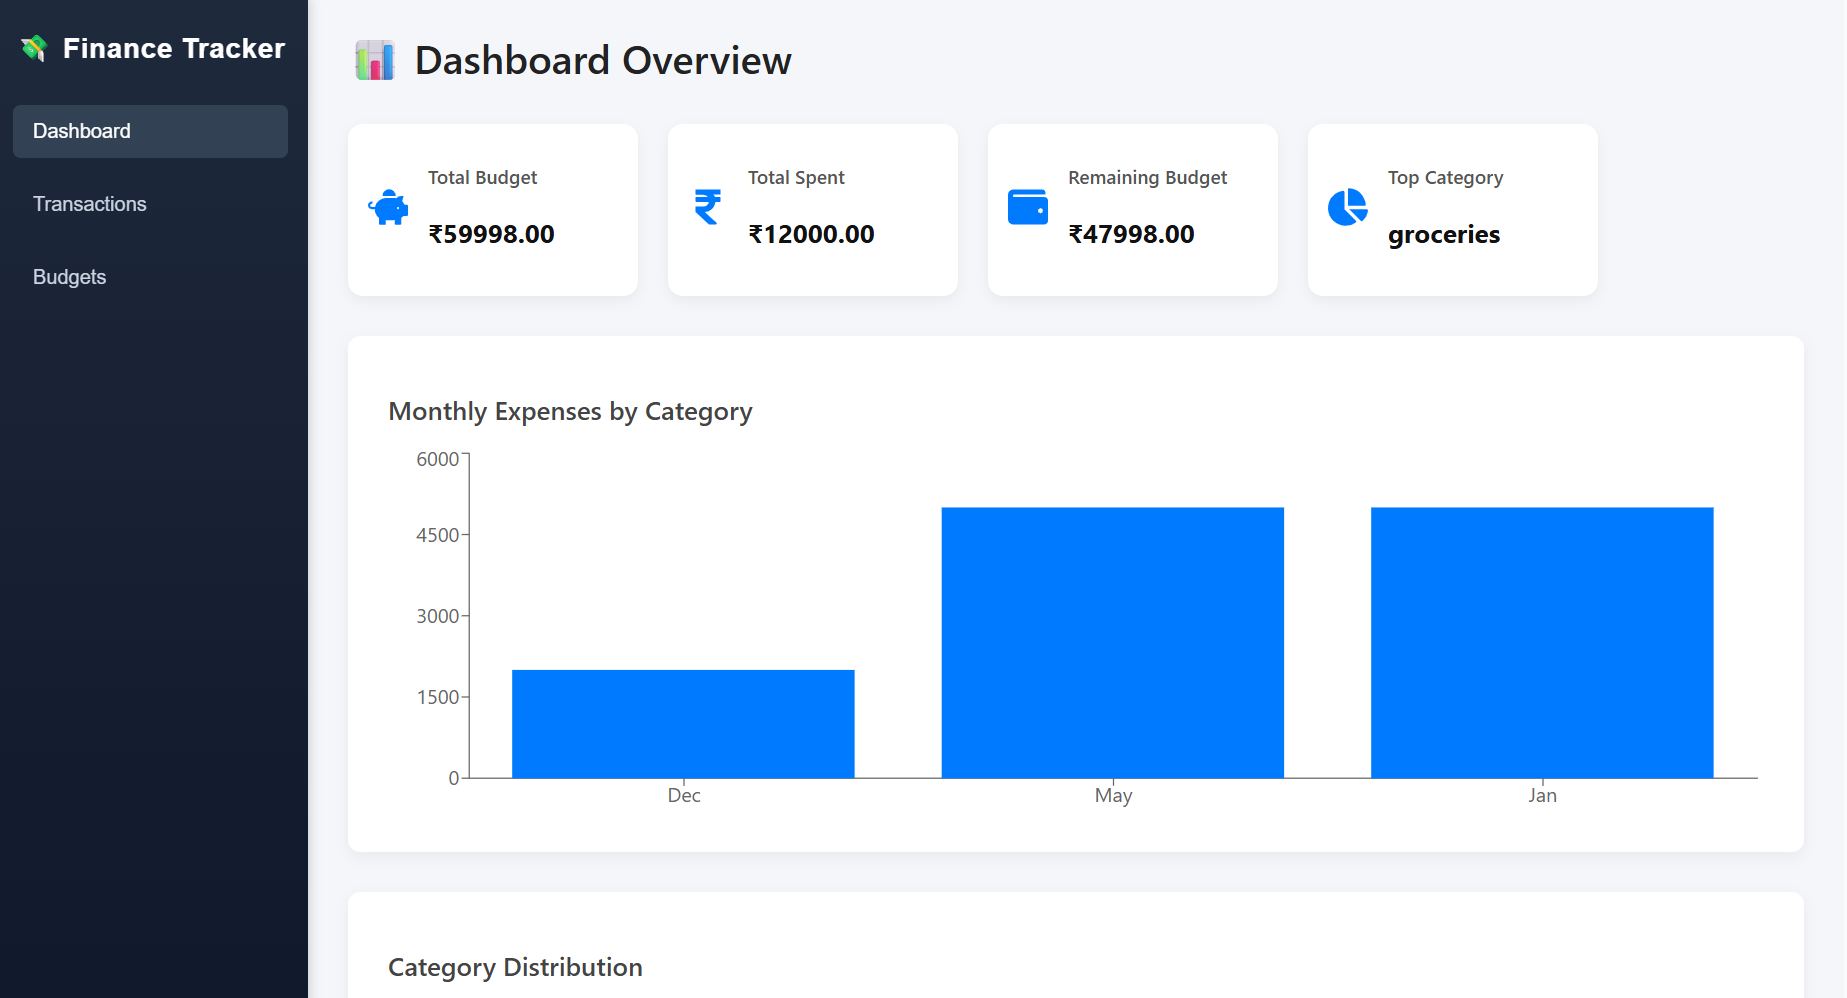Click the groceries top category value

tap(1444, 235)
